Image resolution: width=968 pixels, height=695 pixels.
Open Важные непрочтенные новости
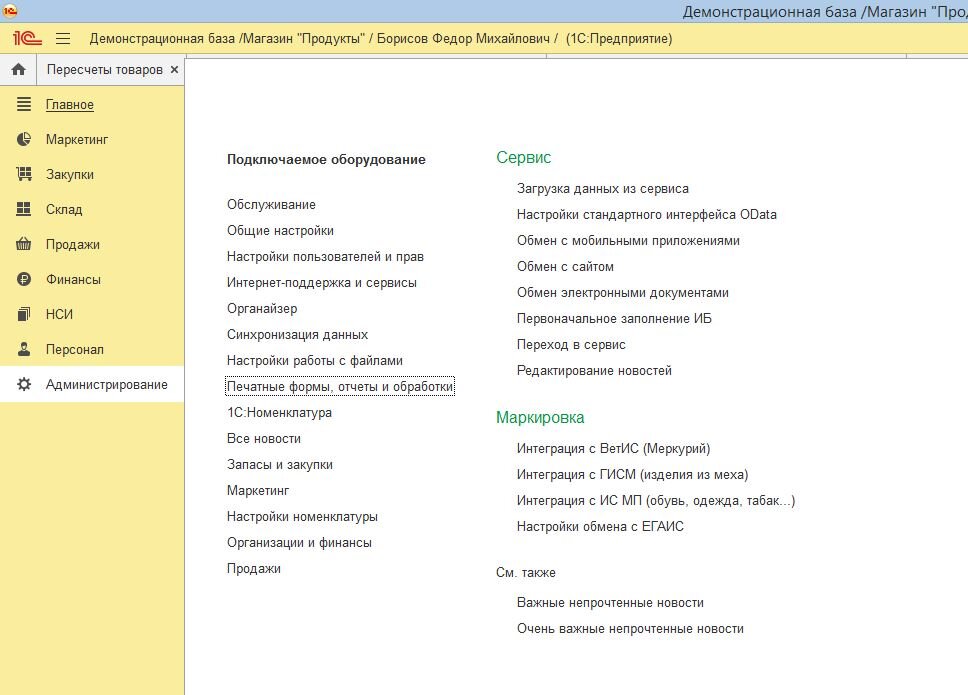tap(610, 602)
